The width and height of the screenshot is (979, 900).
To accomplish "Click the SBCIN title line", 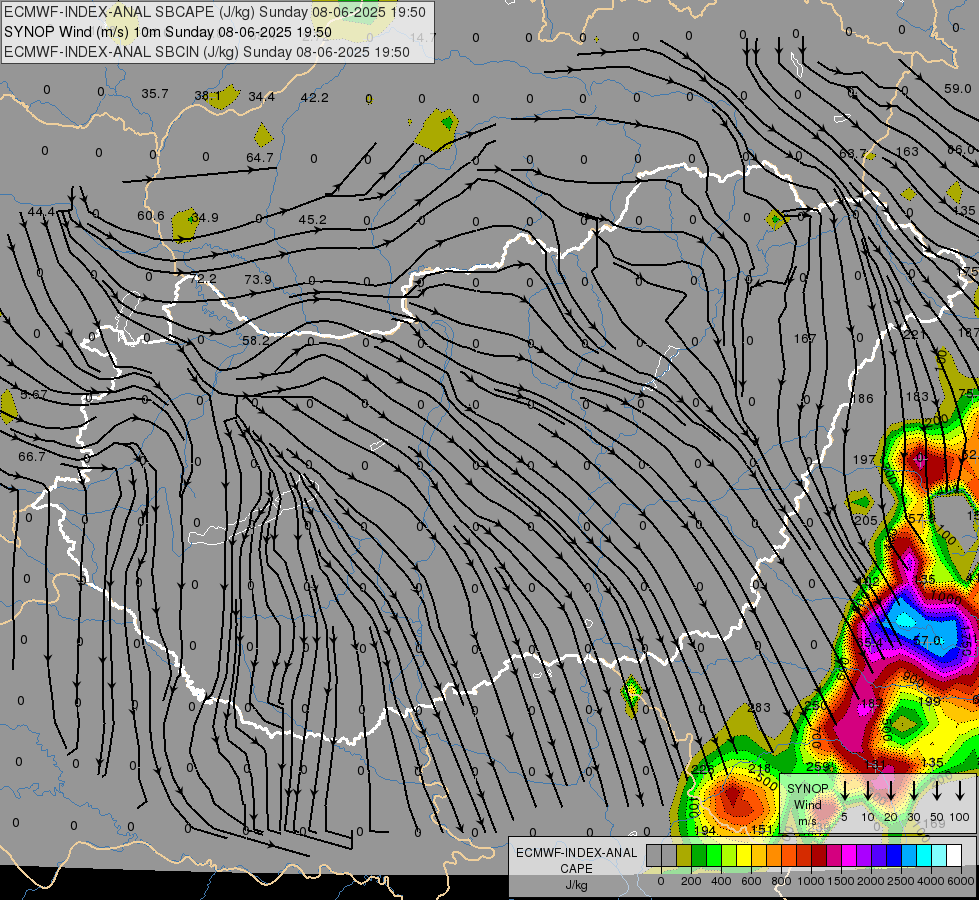I will pyautogui.click(x=207, y=52).
